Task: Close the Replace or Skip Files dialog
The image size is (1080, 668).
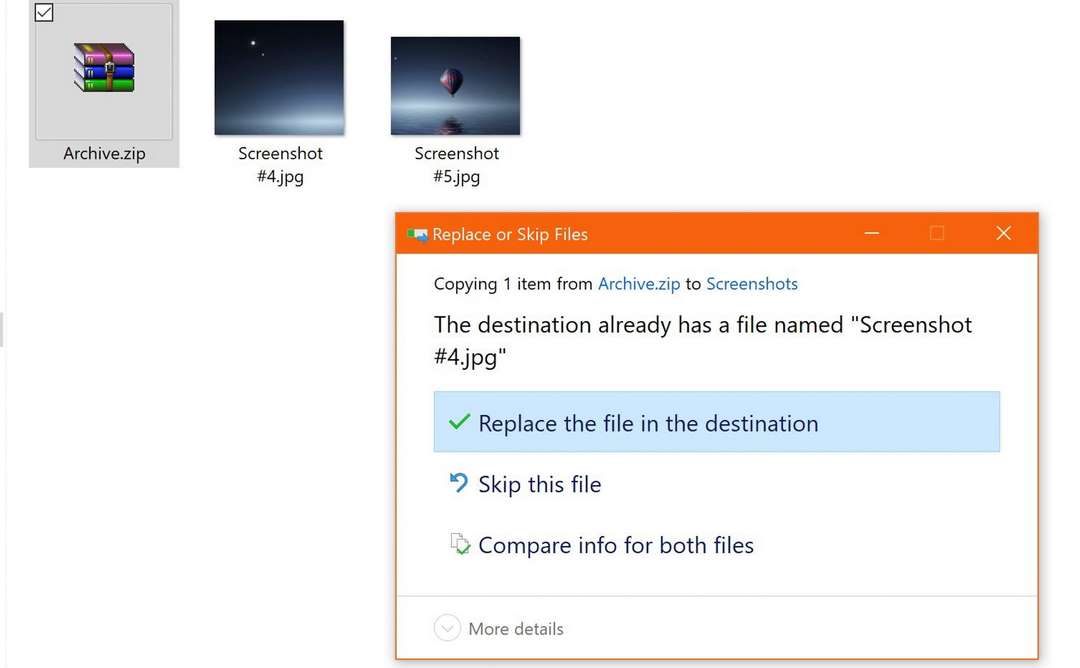Action: [1004, 233]
